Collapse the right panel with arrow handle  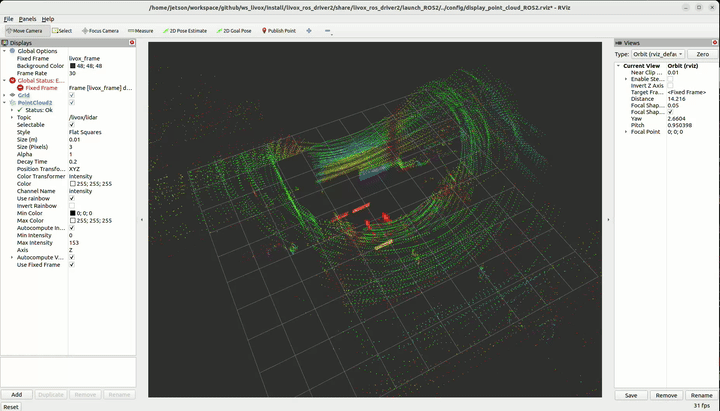click(608, 220)
